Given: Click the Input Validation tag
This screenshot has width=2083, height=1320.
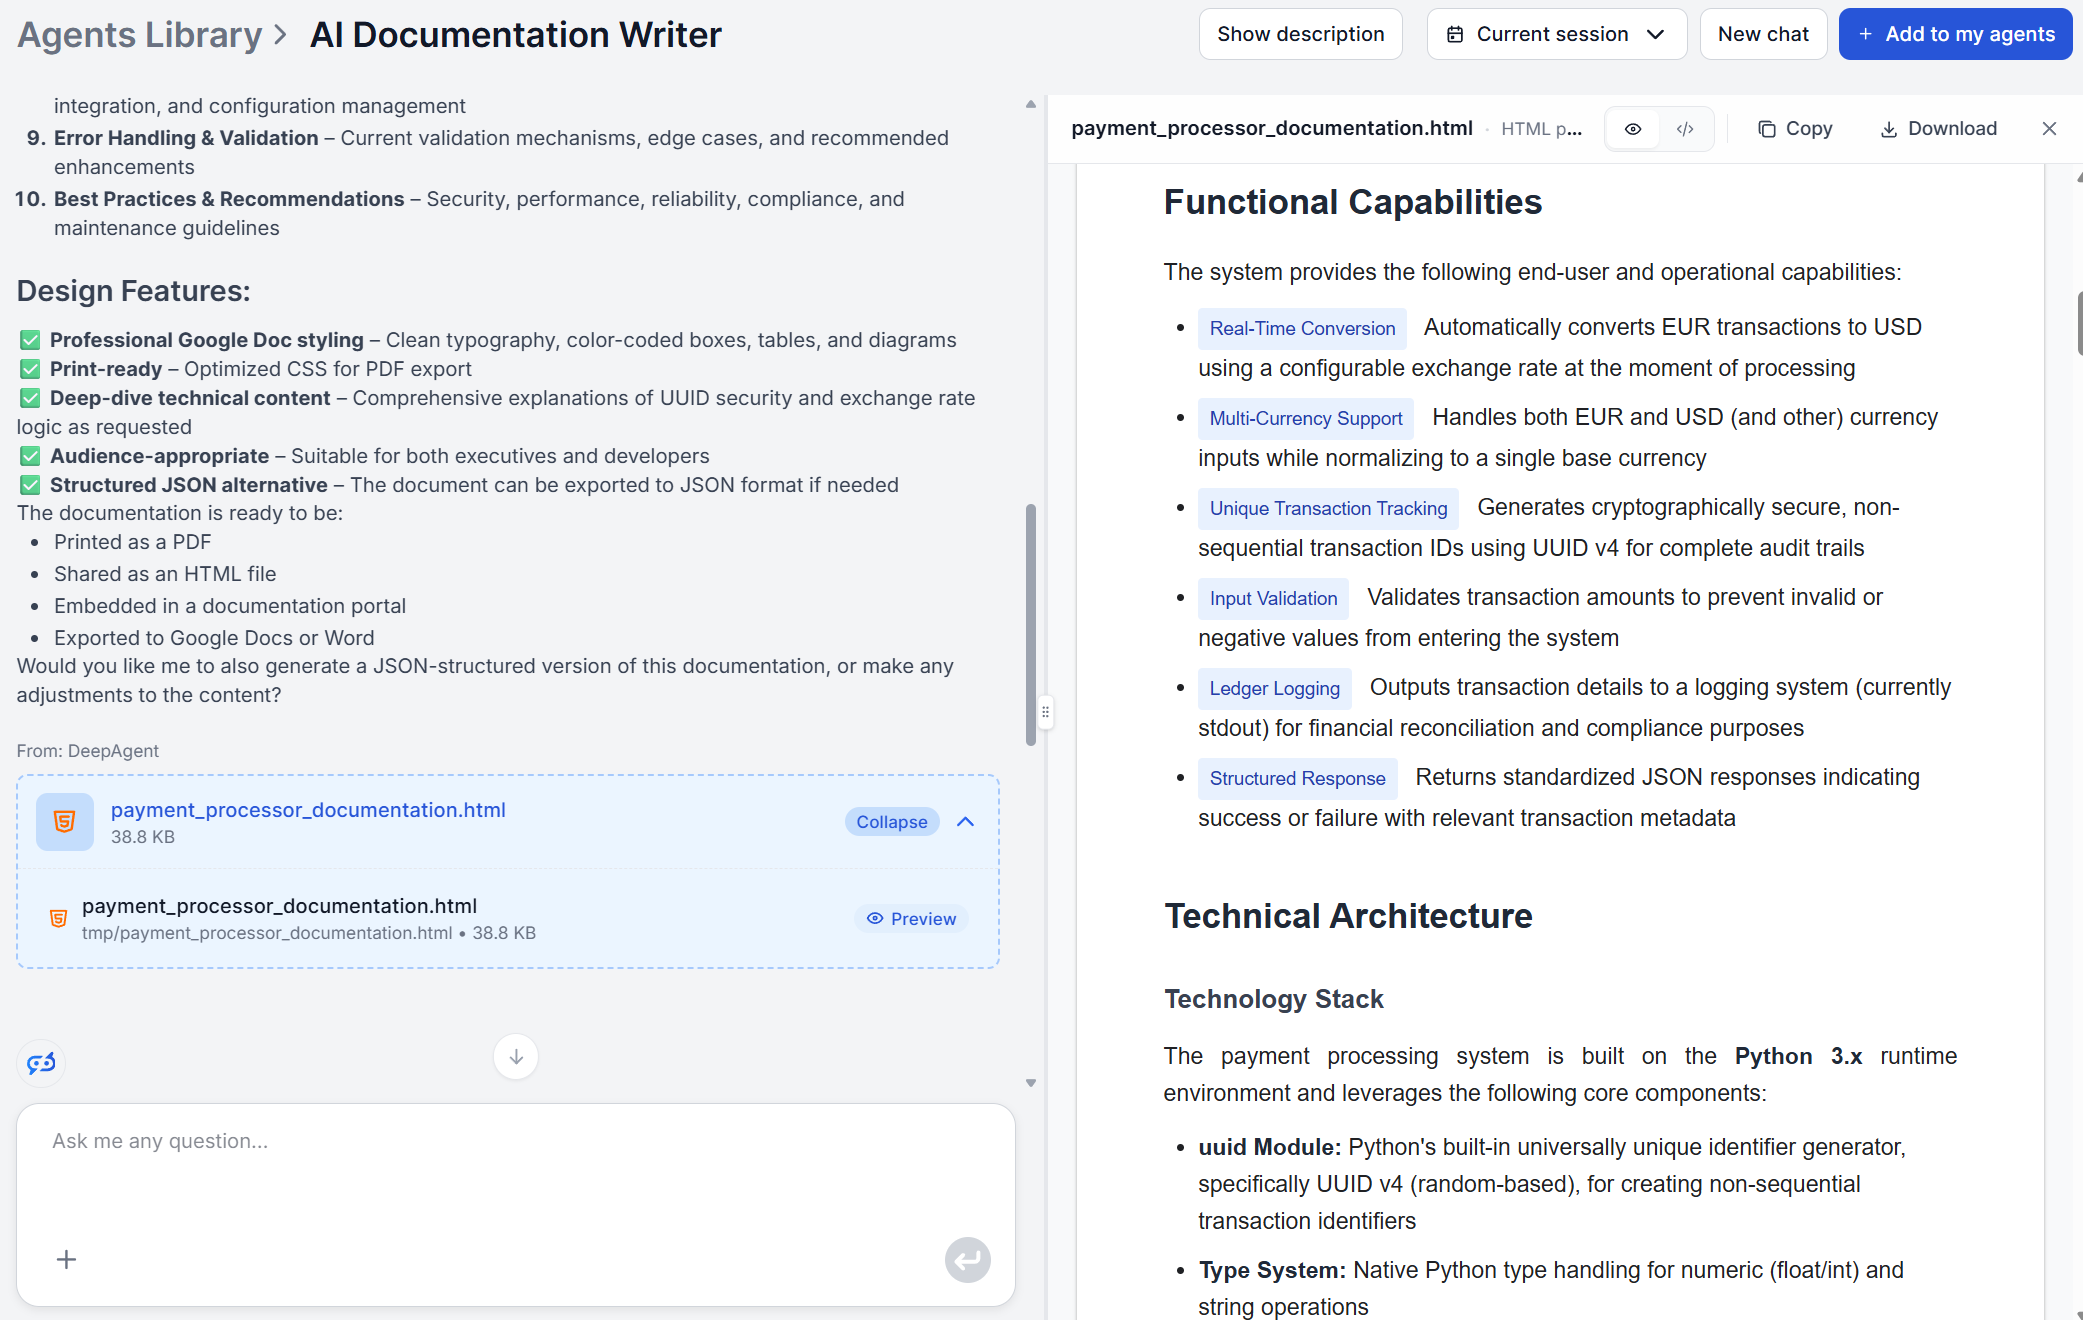Looking at the screenshot, I should (1273, 599).
